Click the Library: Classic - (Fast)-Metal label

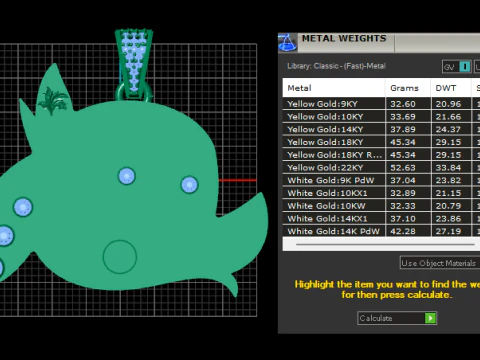pos(336,66)
